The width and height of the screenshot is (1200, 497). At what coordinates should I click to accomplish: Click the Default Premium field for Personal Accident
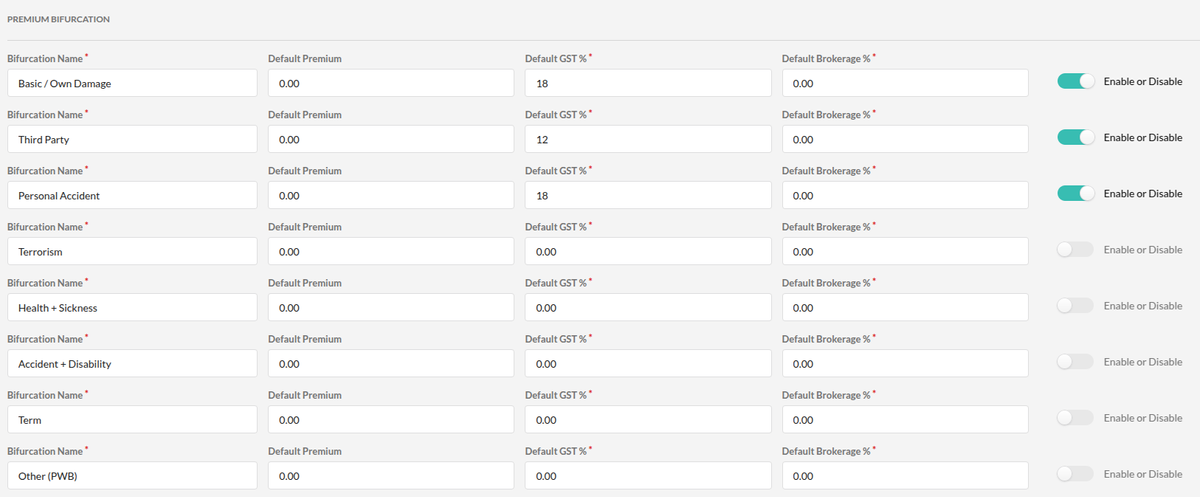390,195
